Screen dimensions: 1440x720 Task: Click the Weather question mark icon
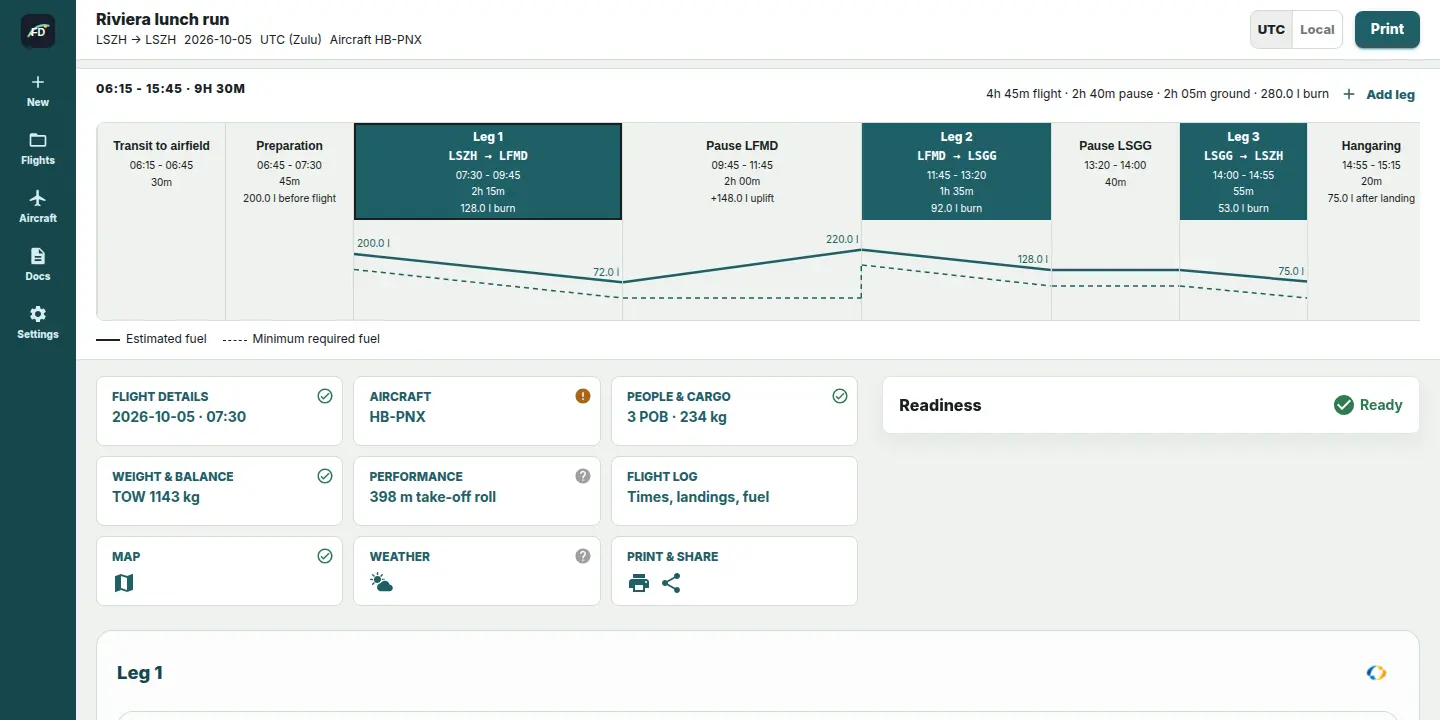click(x=583, y=556)
